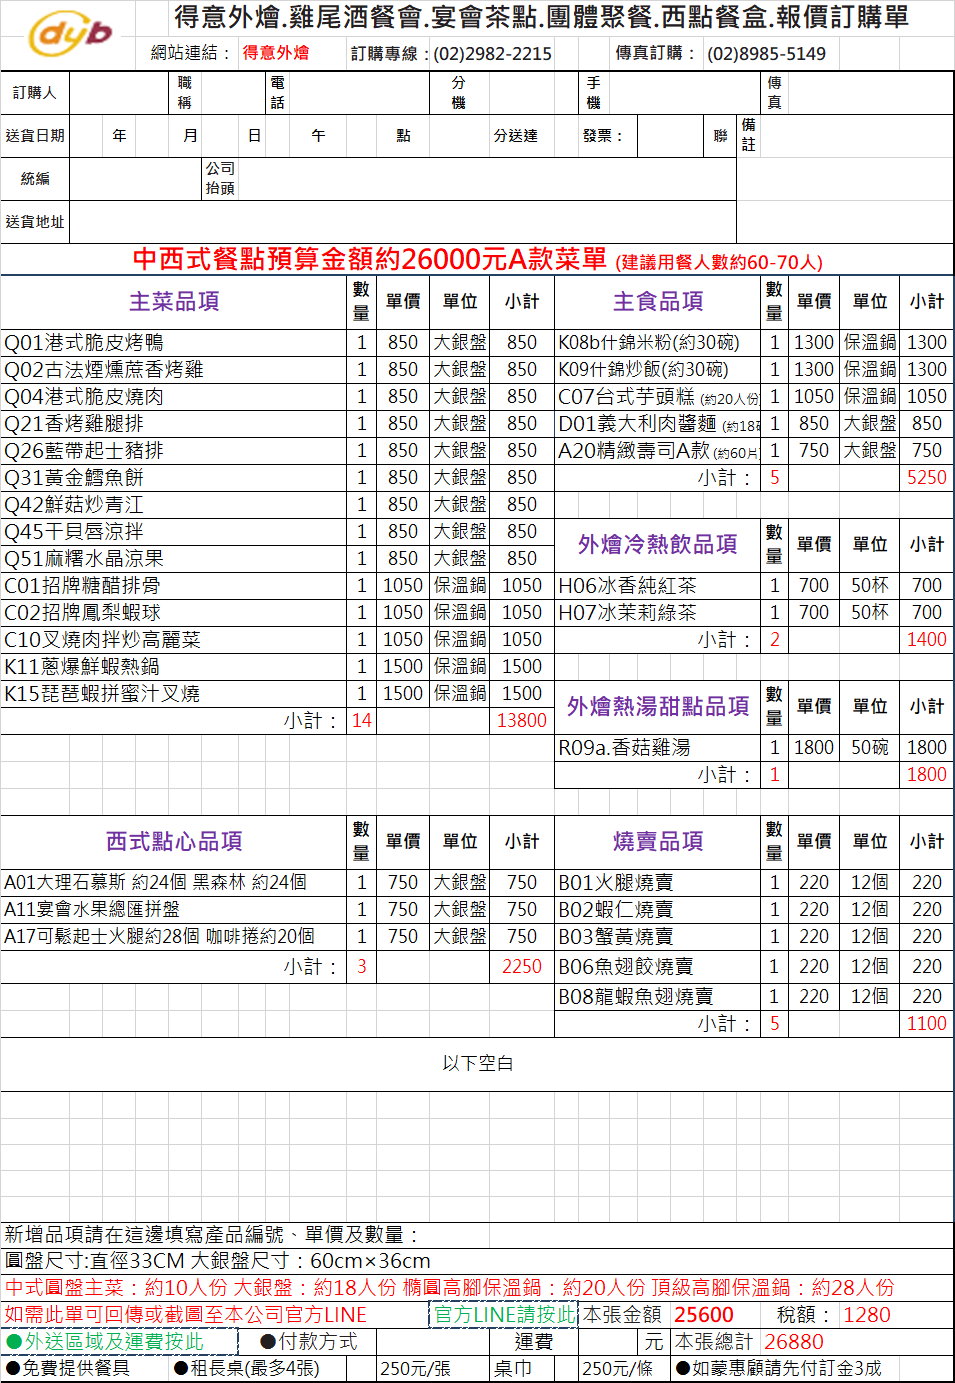Viewport: 955px width, 1383px height.
Task: Click the B01火腿燒賣 item cell
Action: (x=657, y=882)
